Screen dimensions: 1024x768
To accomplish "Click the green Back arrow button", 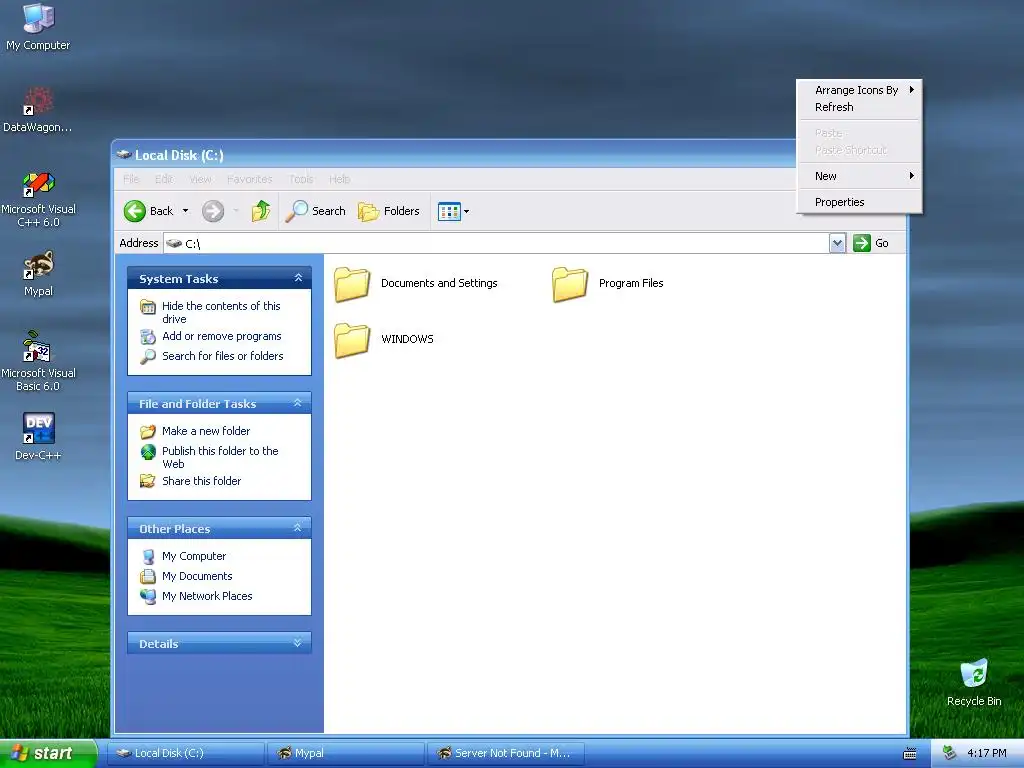I will (135, 211).
